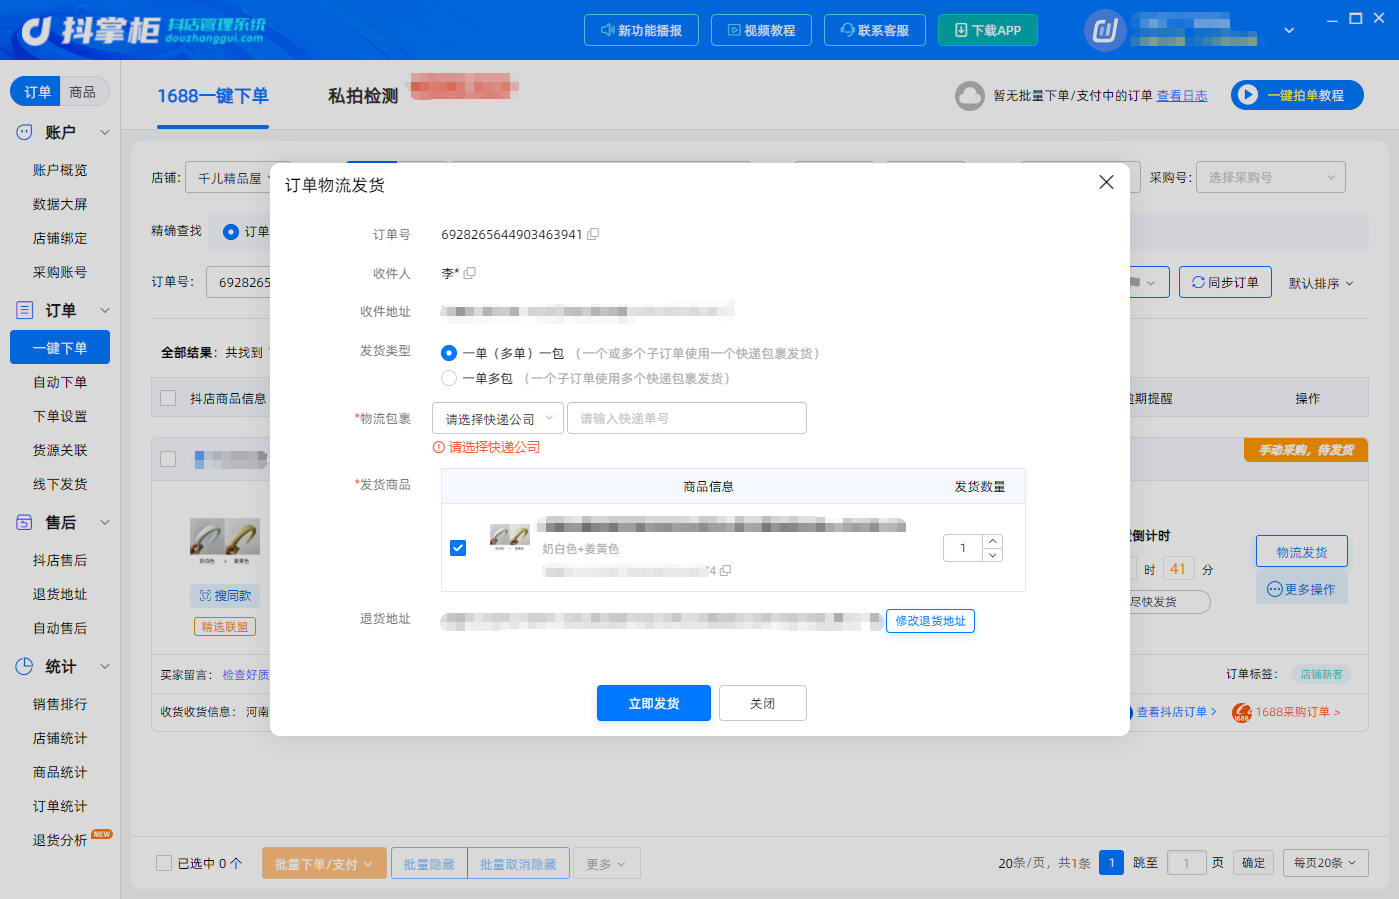1399x899 pixels.
Task: Open the 每页20条 page size dropdown
Action: point(1325,863)
